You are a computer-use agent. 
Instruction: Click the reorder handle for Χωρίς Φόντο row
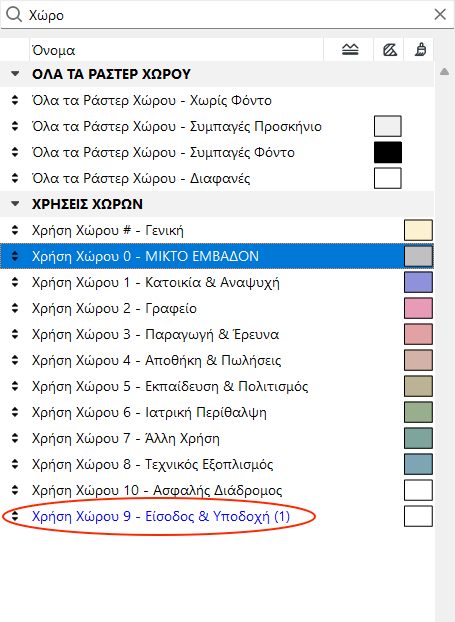[x=15, y=100]
